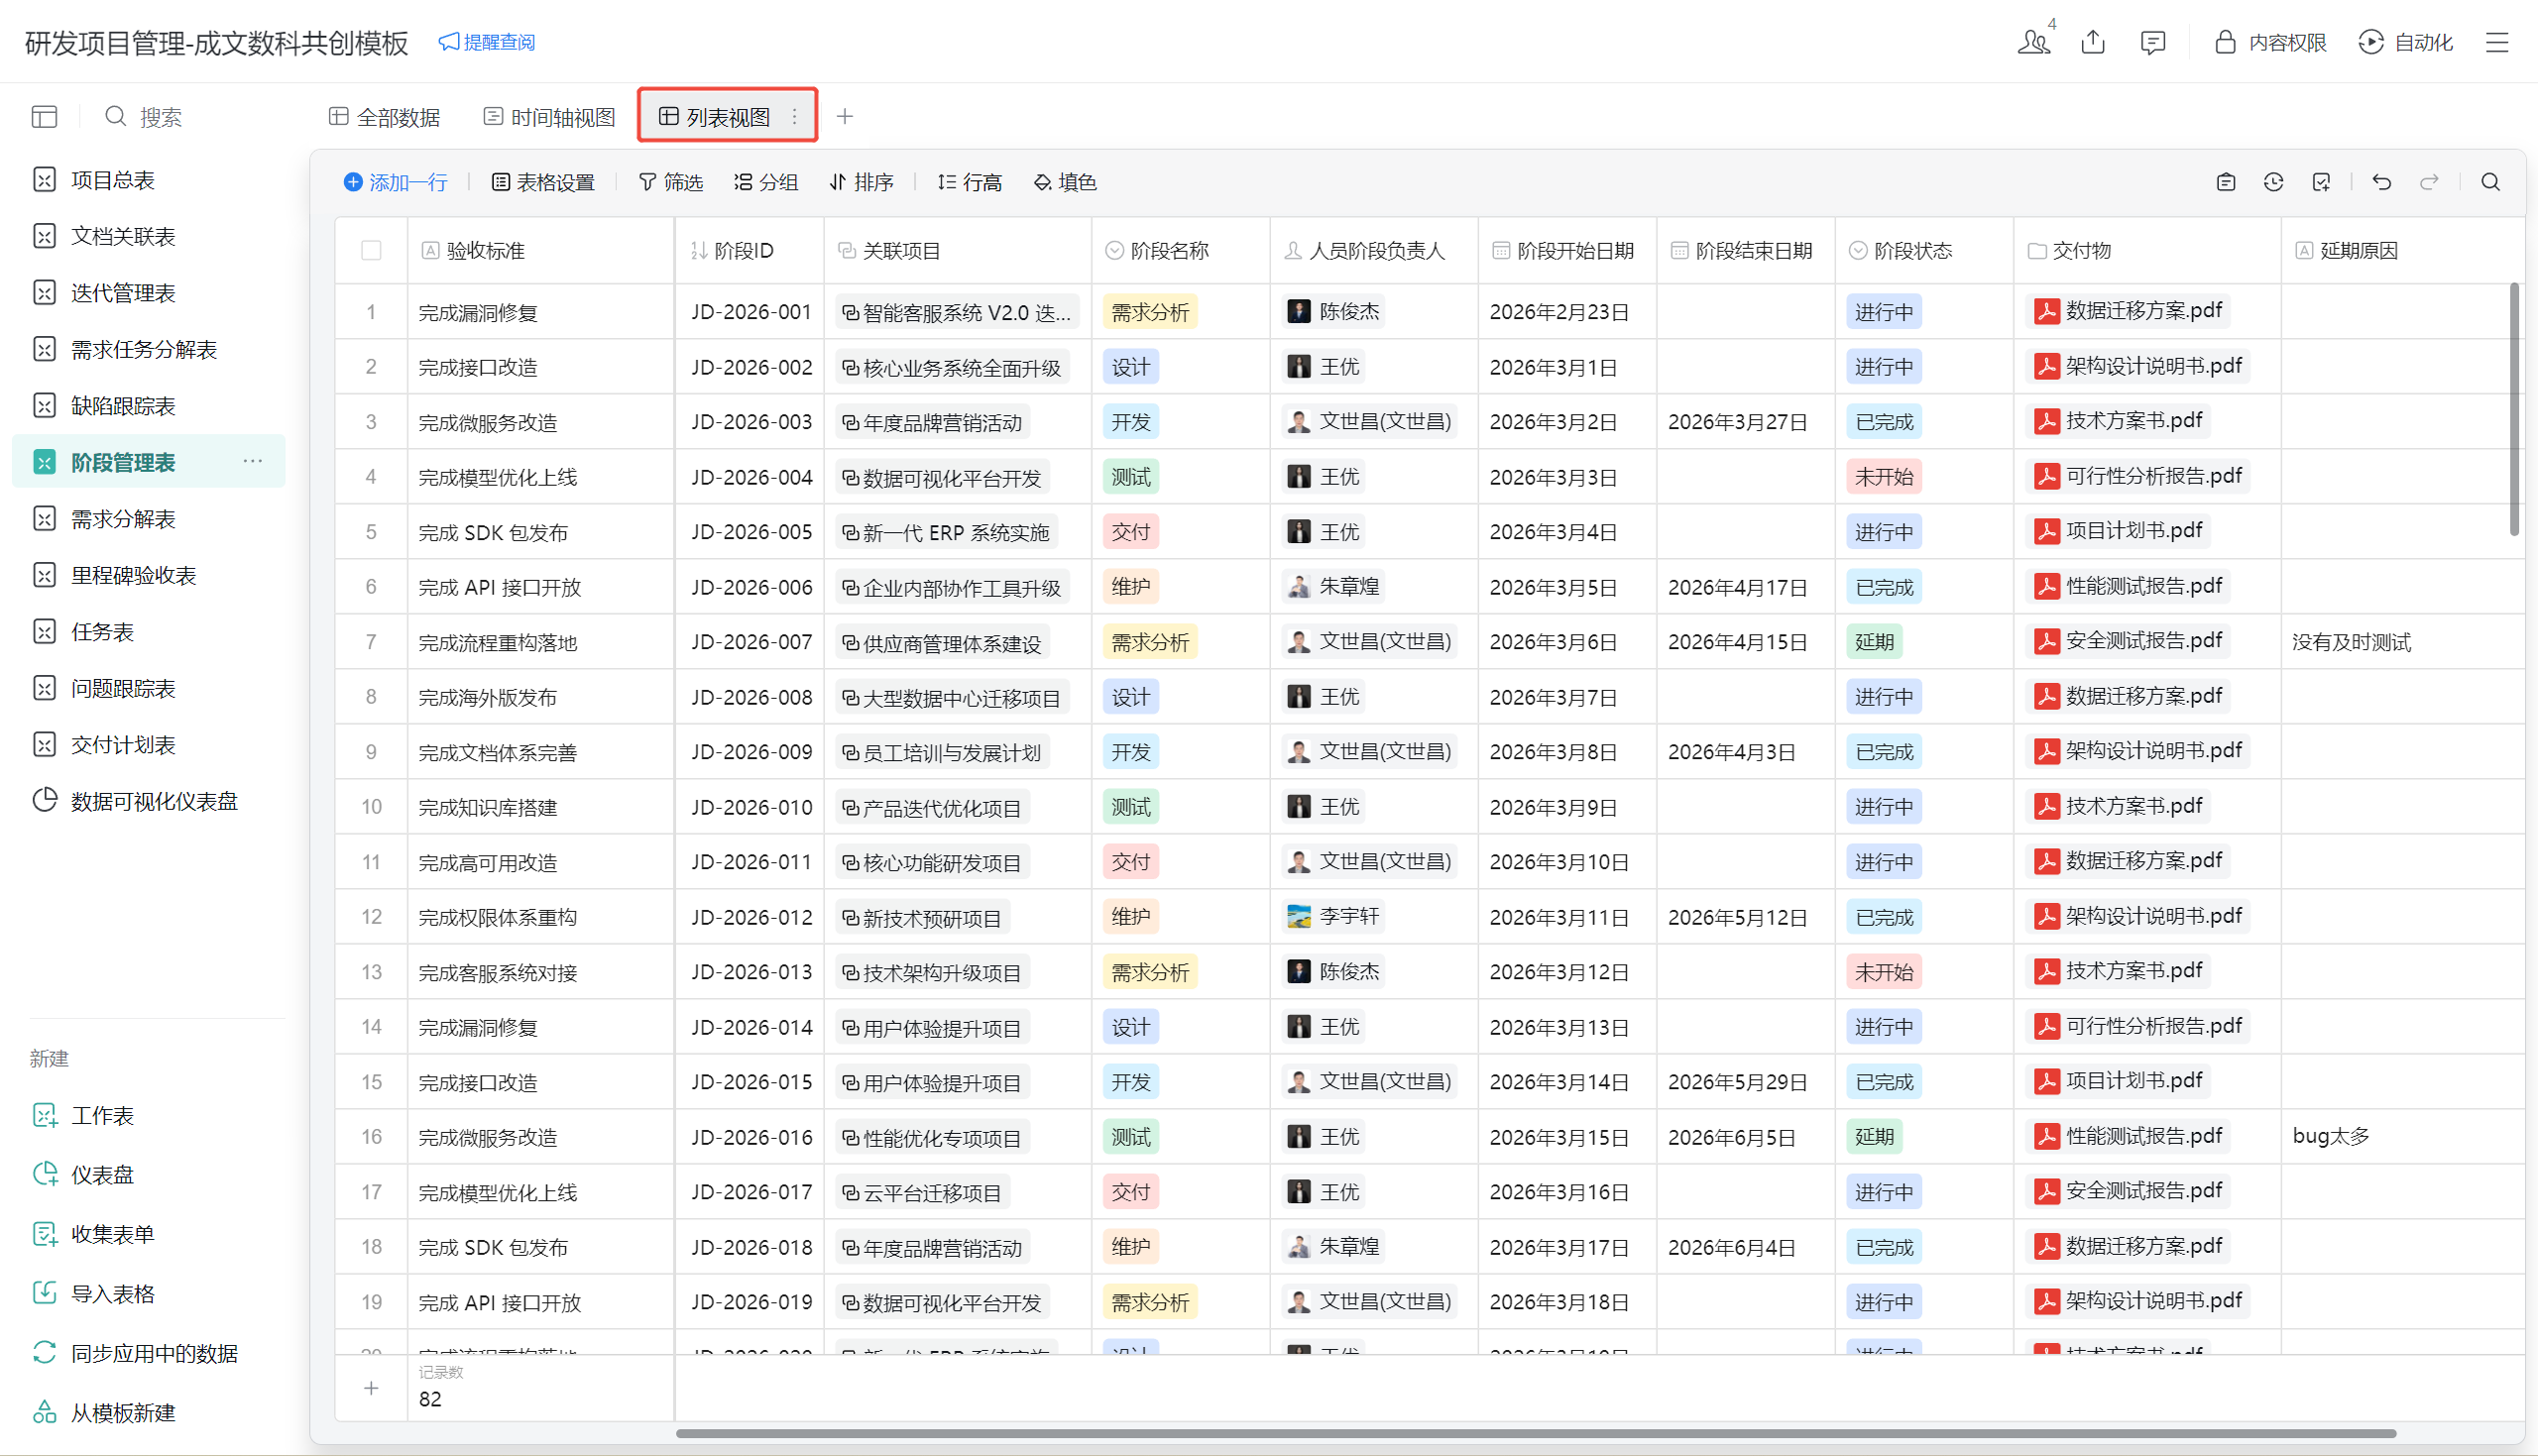Screen dimensions: 2538x1456
Task: Switch to 时间轴视图 tab
Action: (x=549, y=117)
